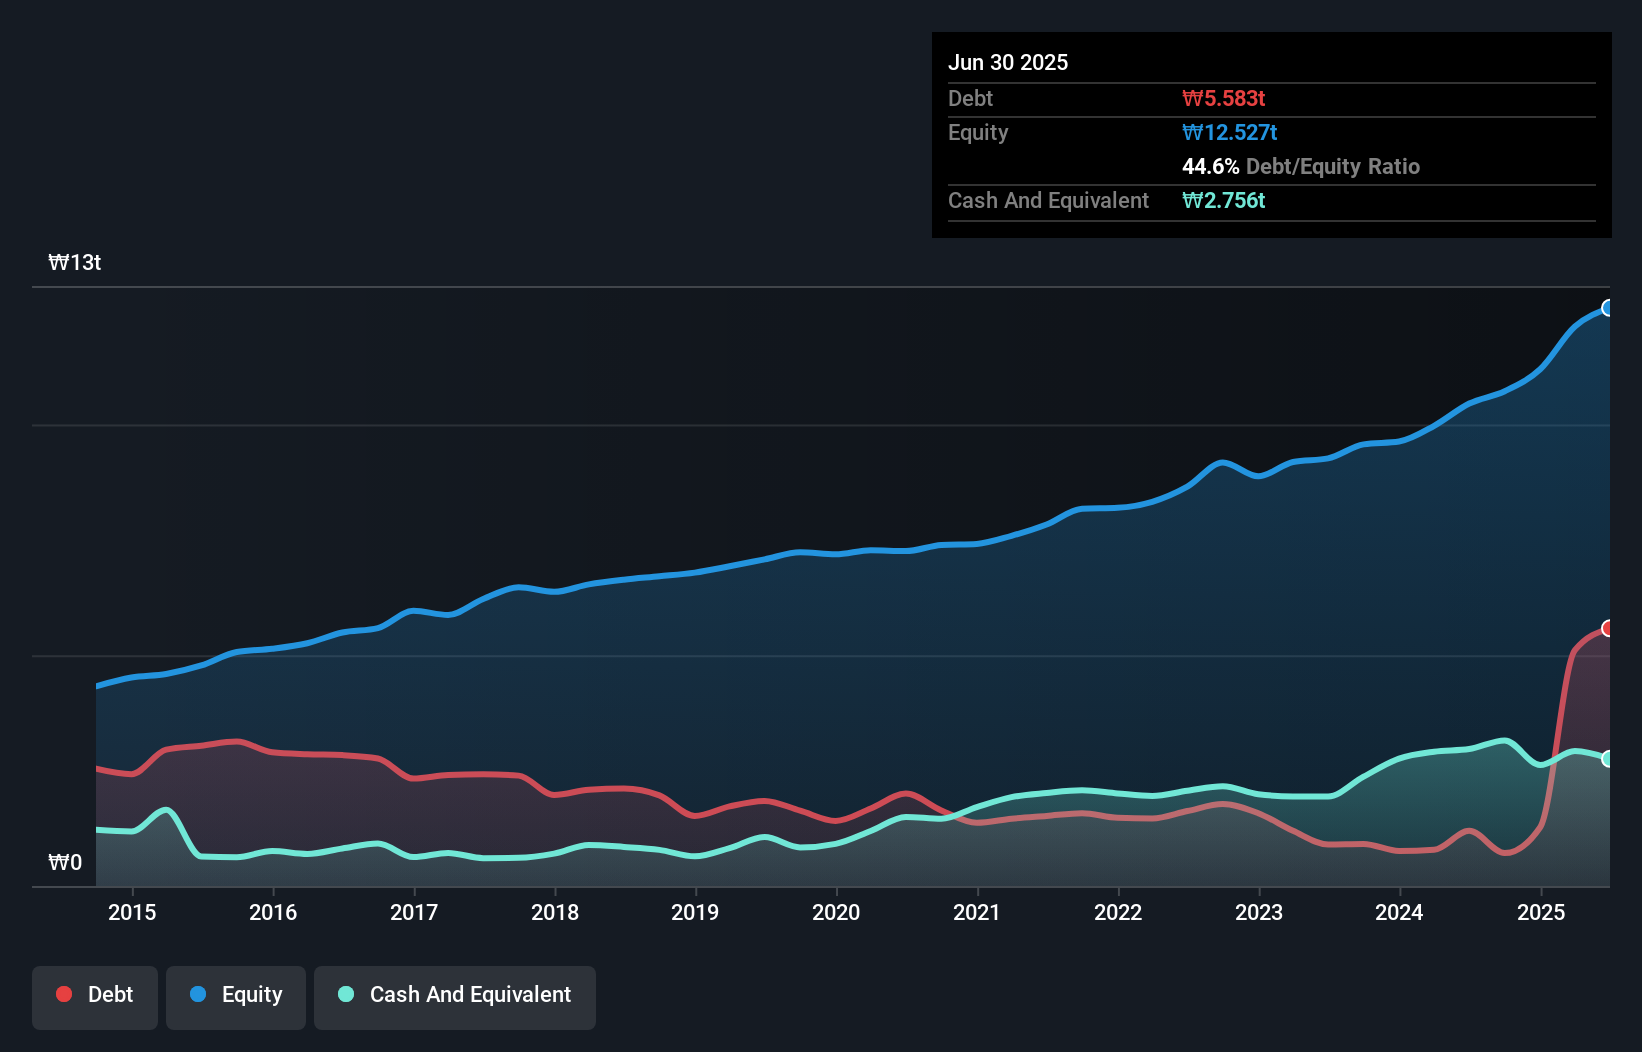
Task: Select the 2025 label on the timeline
Action: click(x=1541, y=913)
